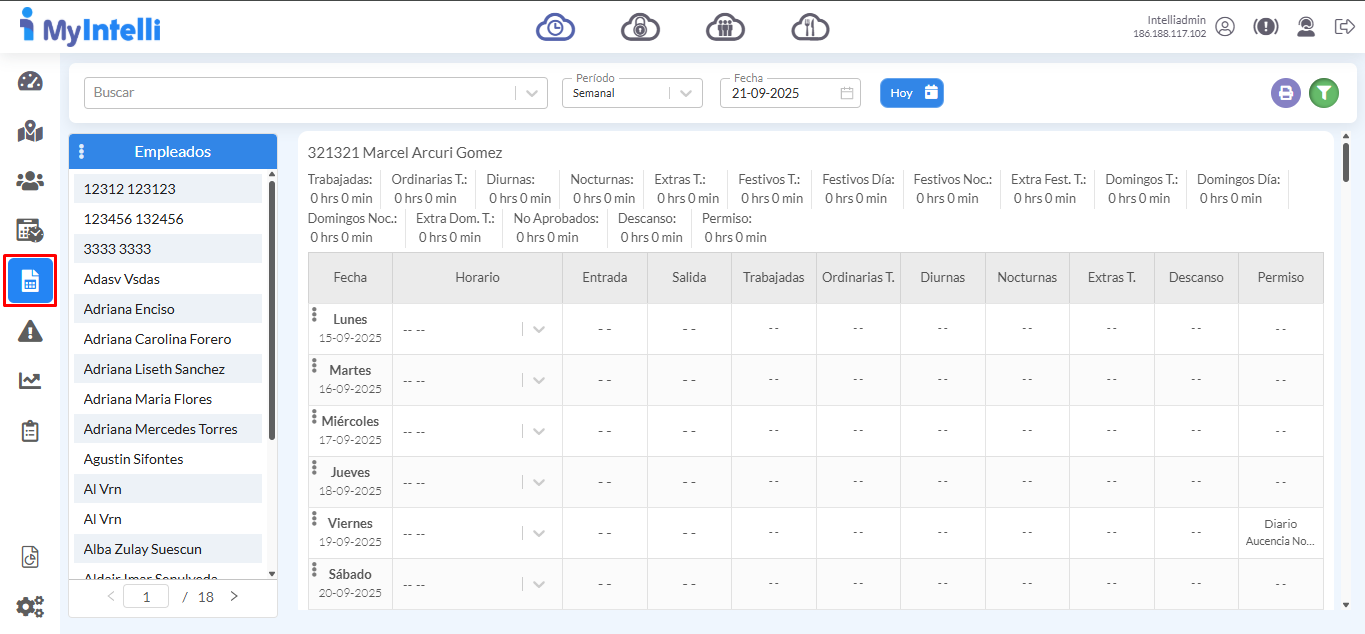Click the Hoy button
This screenshot has height=634, width=1365.
tap(911, 93)
